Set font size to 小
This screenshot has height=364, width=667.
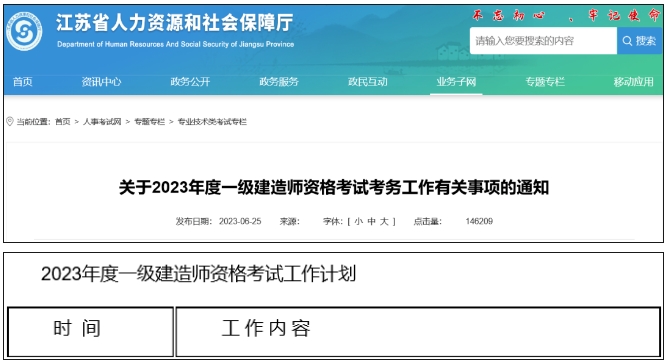tap(359, 221)
